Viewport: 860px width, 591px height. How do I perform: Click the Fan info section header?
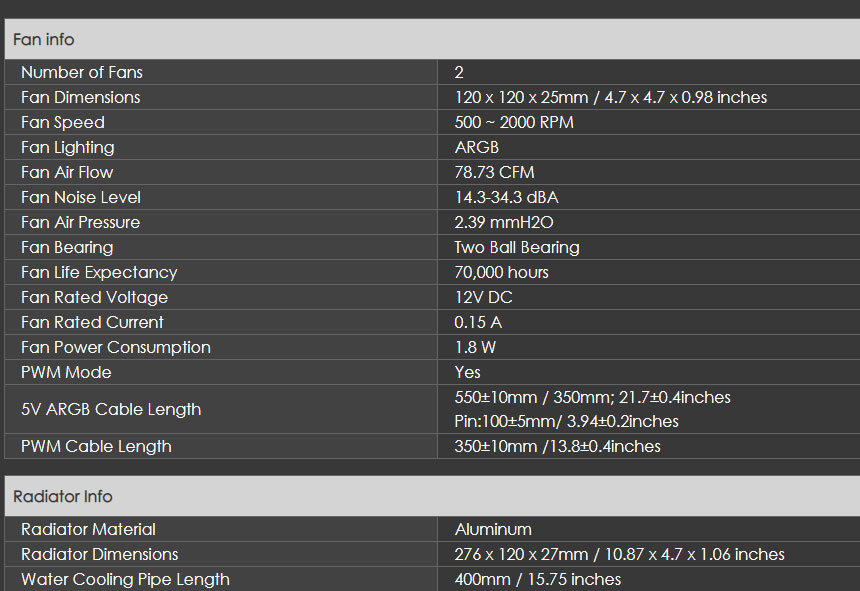pos(432,39)
